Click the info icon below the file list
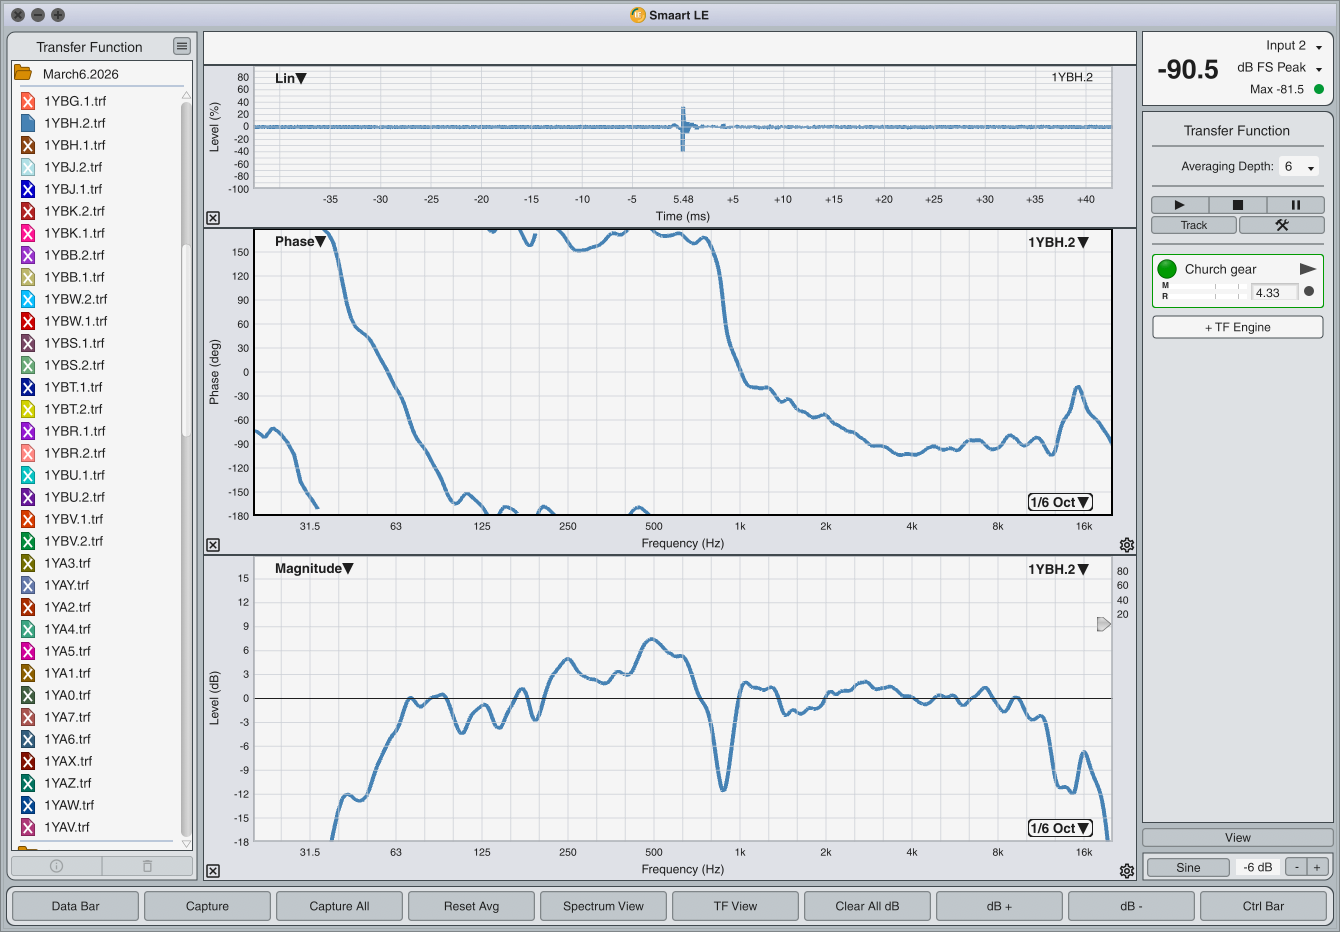Viewport: 1340px width, 932px height. 56,866
